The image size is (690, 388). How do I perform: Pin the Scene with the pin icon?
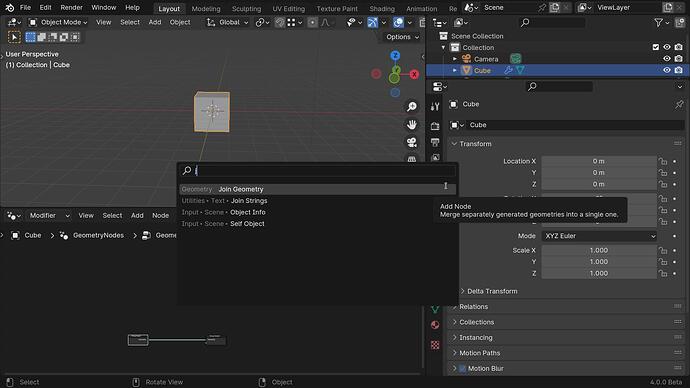tap(542, 7)
